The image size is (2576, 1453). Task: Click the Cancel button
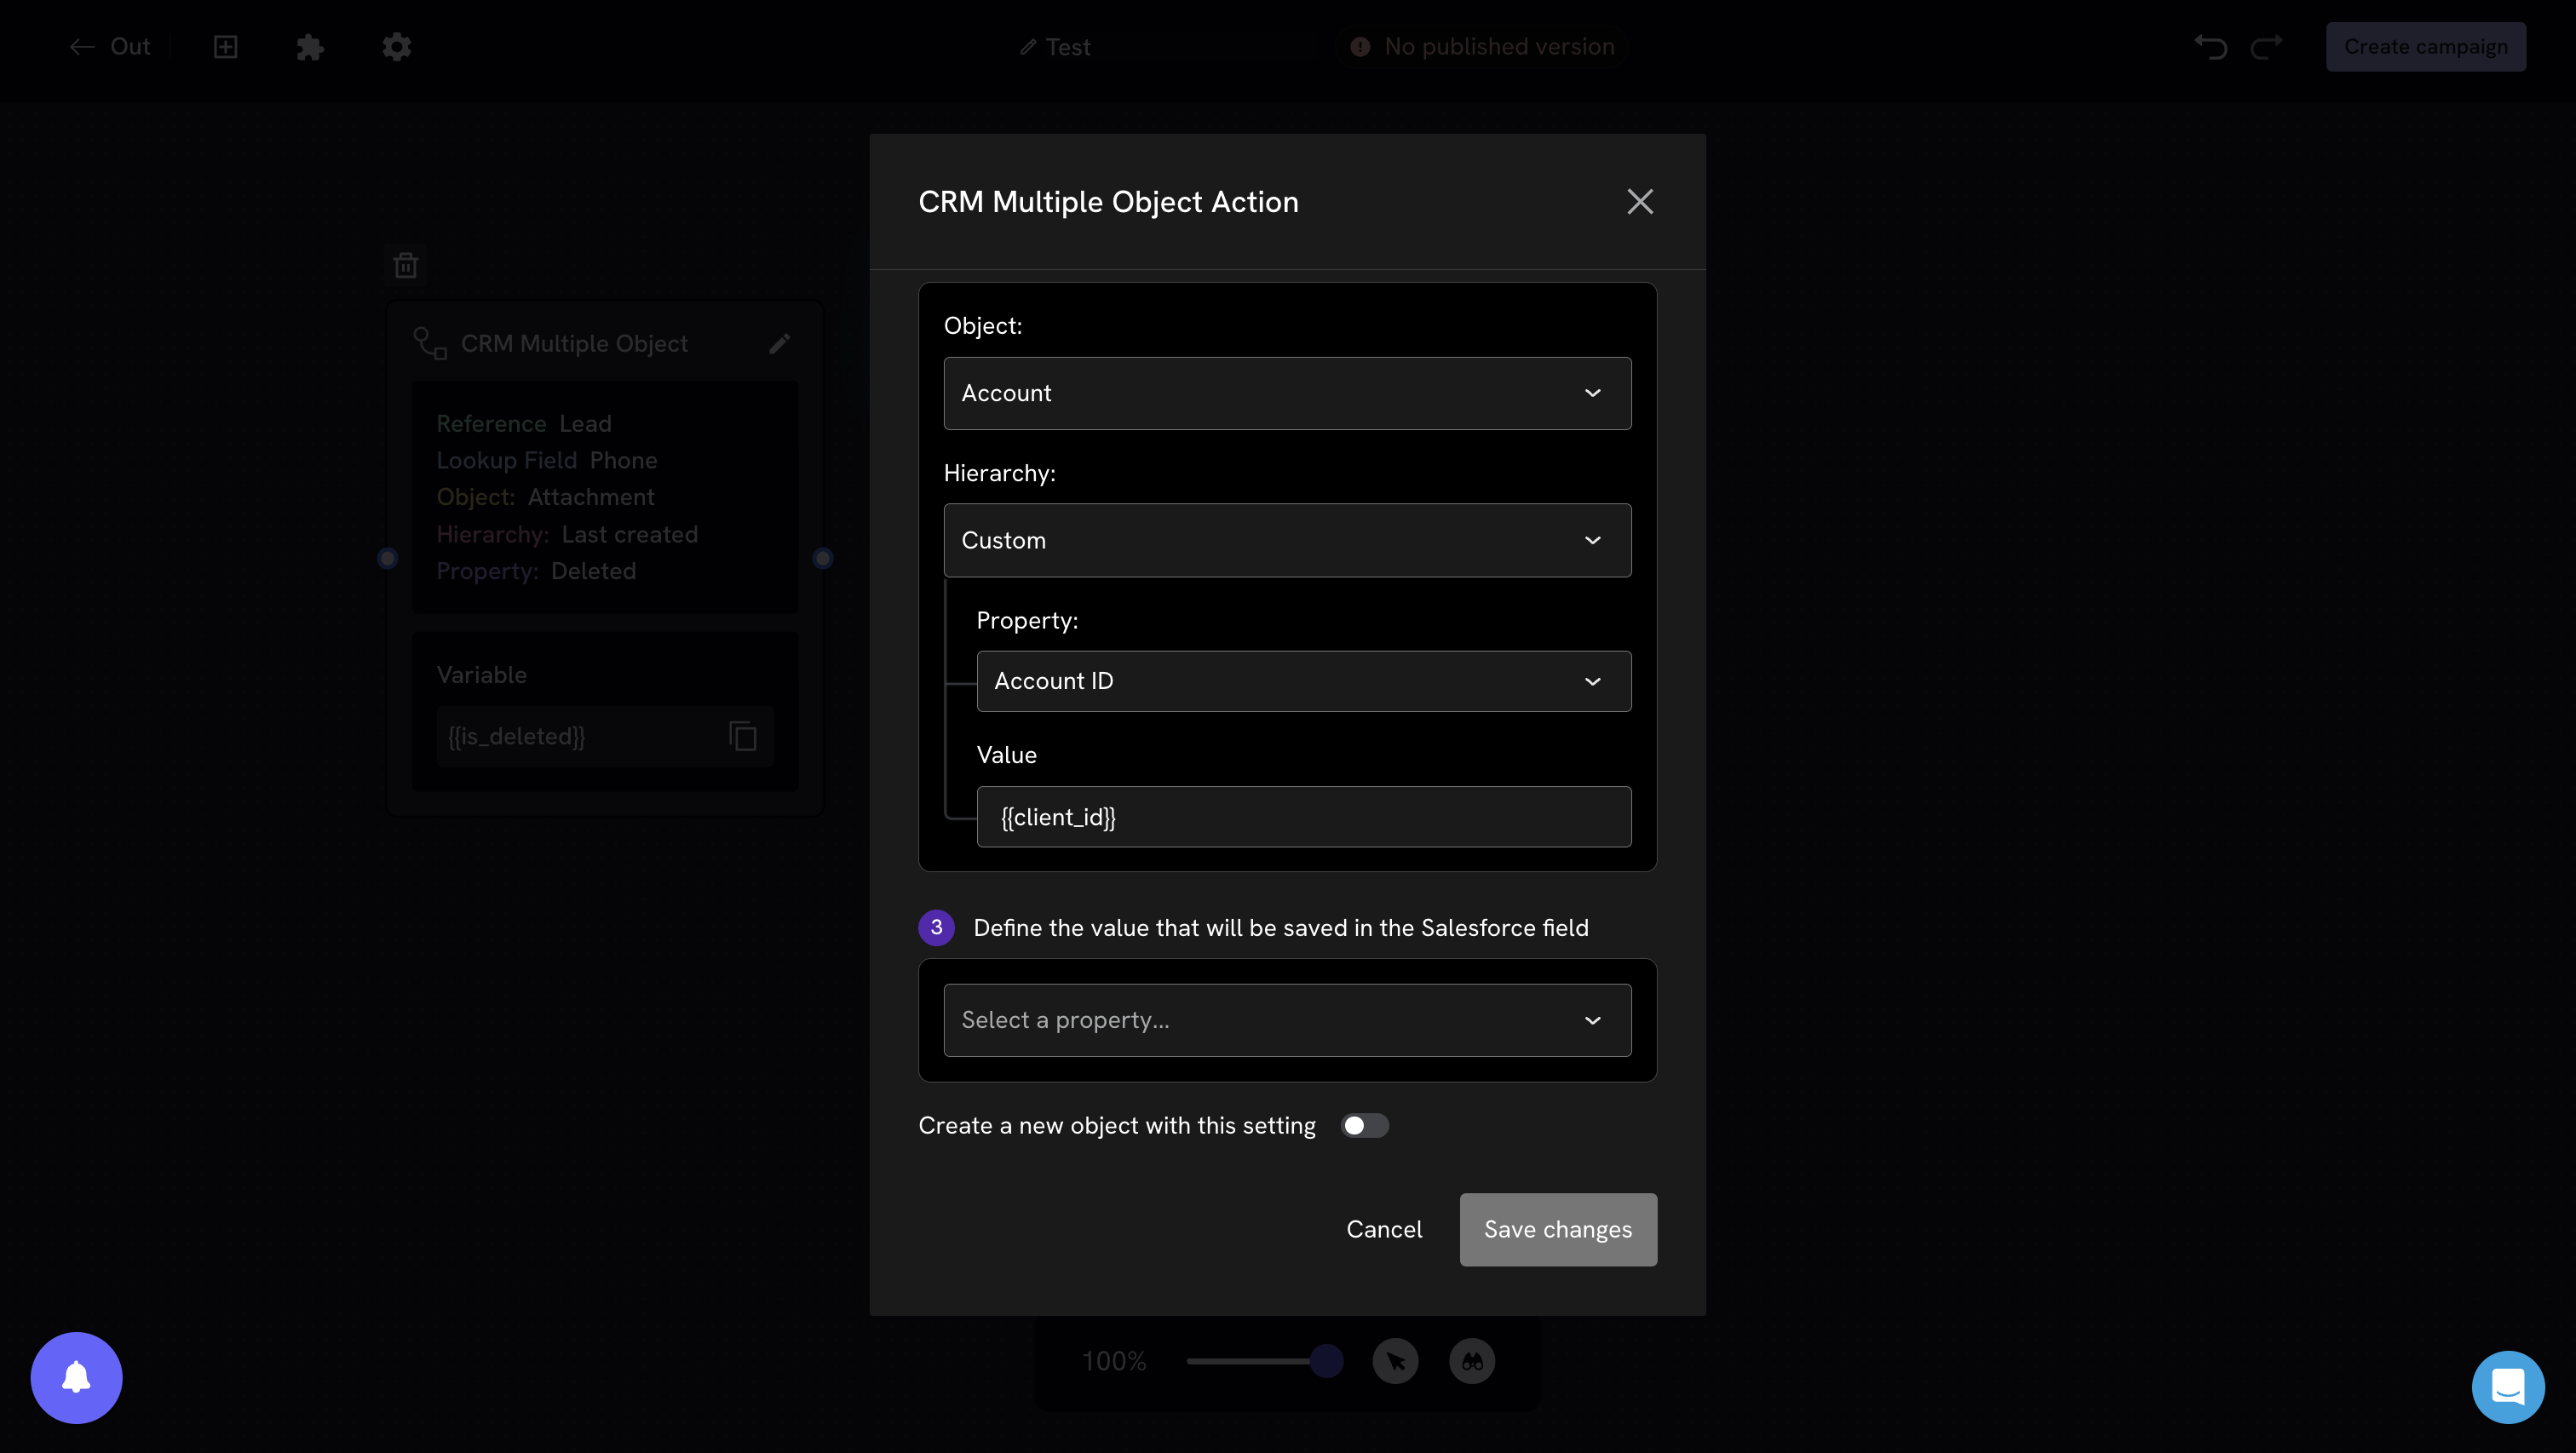pos(1384,1229)
